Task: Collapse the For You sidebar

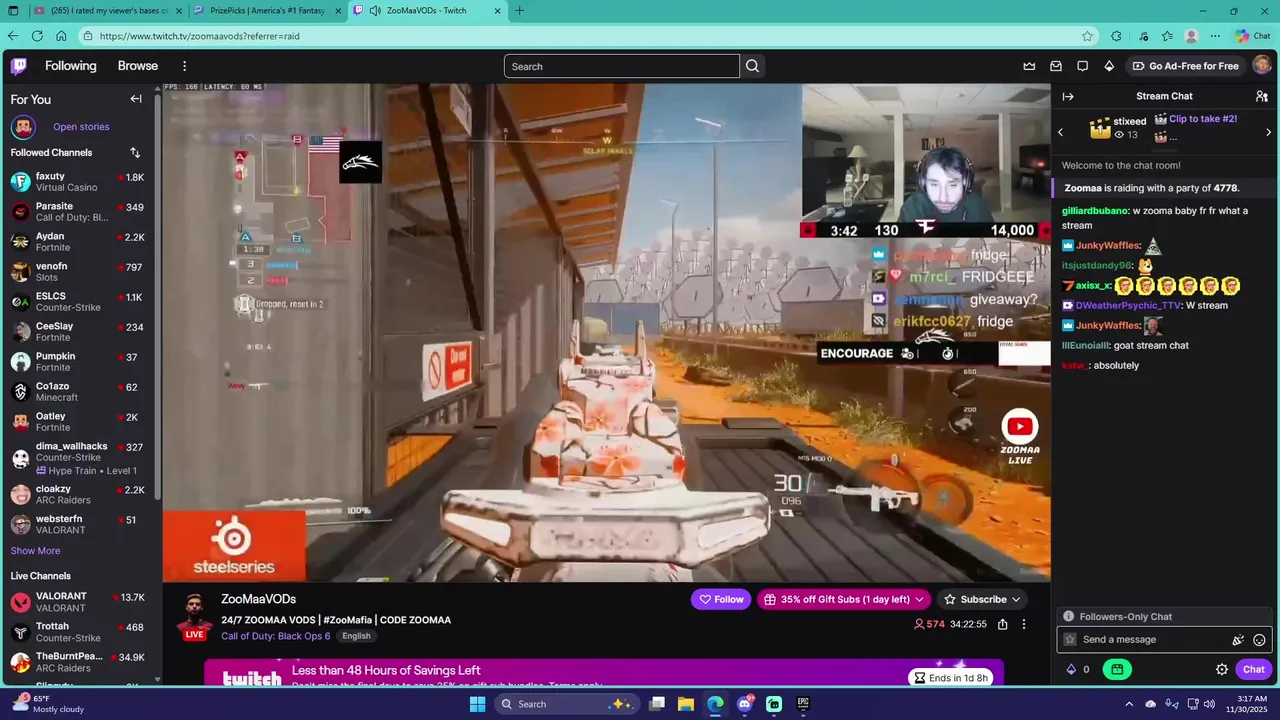Action: [136, 99]
